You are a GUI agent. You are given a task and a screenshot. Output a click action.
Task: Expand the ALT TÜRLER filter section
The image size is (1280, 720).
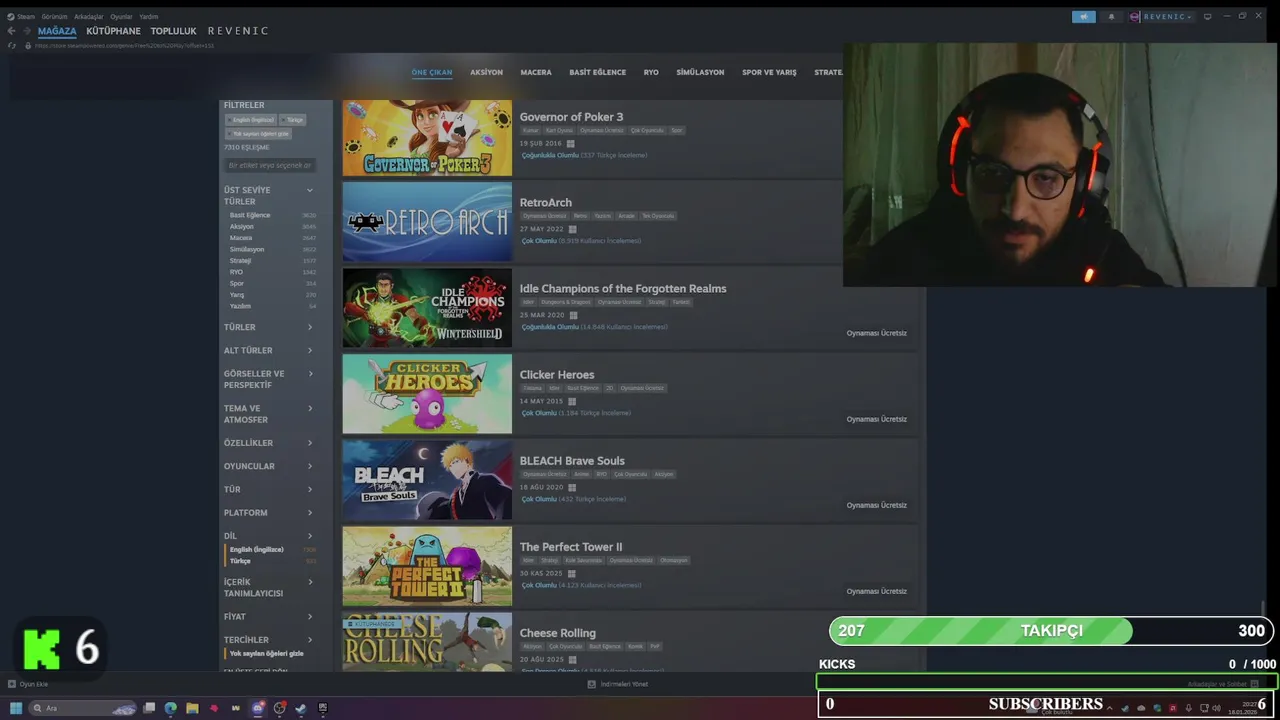coord(269,350)
